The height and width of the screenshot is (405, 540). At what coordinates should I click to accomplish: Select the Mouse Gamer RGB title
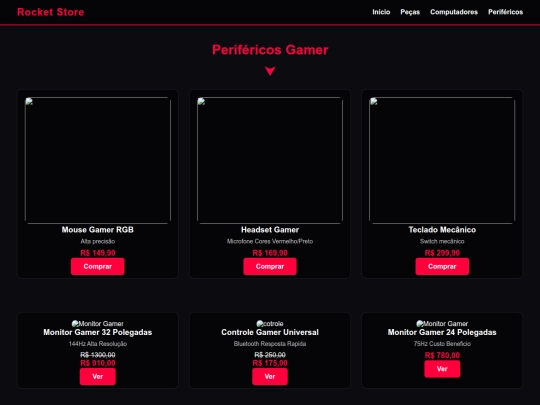98,230
